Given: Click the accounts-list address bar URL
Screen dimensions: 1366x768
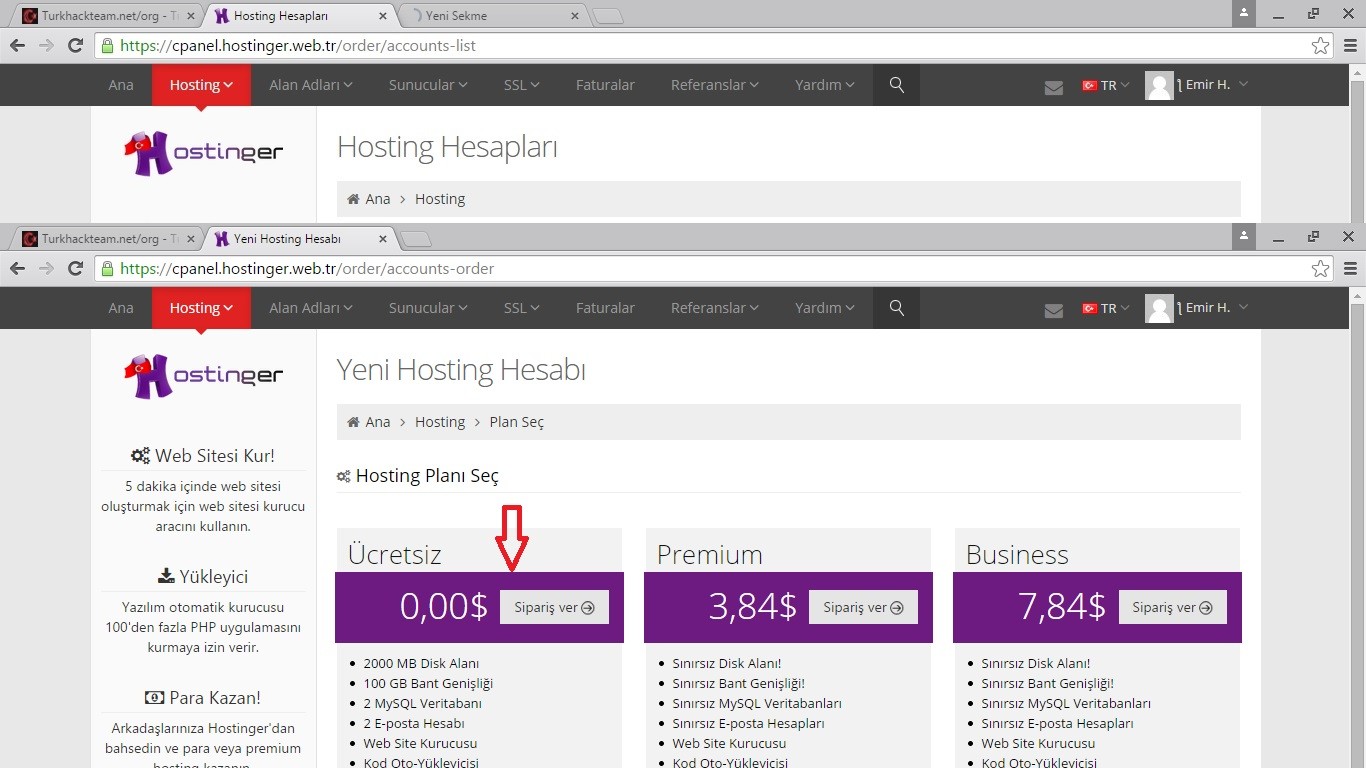Looking at the screenshot, I should click(x=298, y=45).
